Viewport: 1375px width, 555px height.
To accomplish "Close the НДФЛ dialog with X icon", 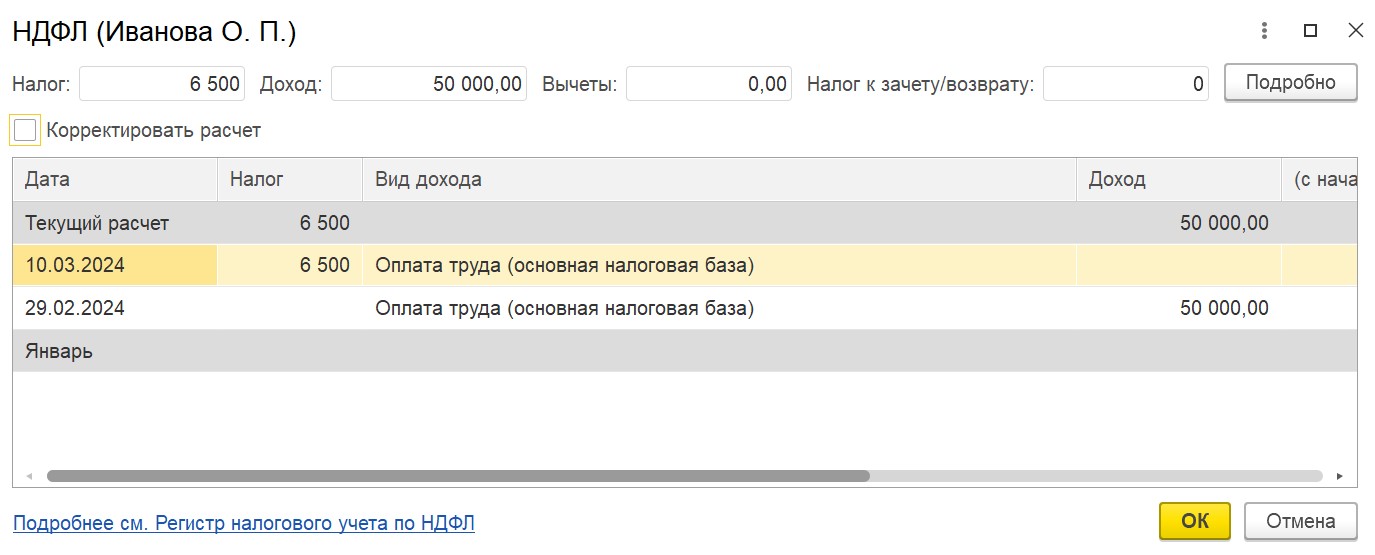I will [x=1355, y=30].
